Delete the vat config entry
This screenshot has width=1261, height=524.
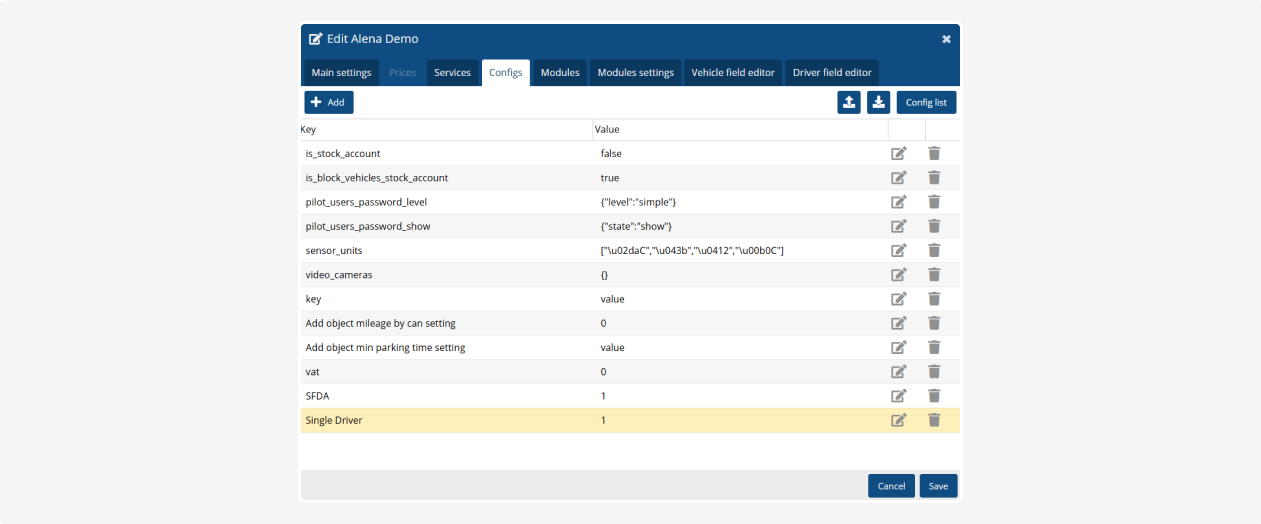[x=934, y=372]
